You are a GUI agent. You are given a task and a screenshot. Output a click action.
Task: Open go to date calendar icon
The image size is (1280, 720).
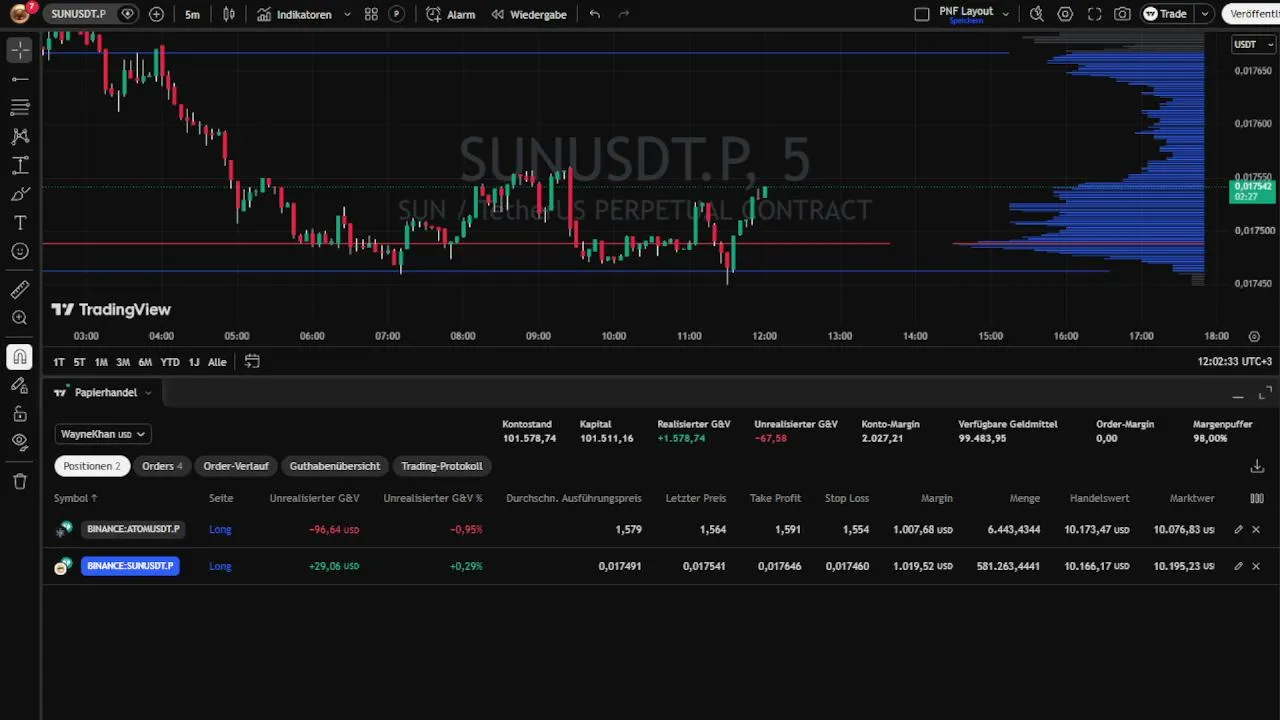[252, 362]
